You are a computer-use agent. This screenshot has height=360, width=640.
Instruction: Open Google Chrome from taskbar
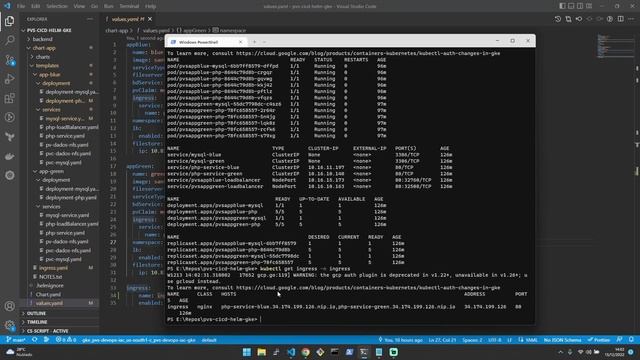[x=306, y=352]
